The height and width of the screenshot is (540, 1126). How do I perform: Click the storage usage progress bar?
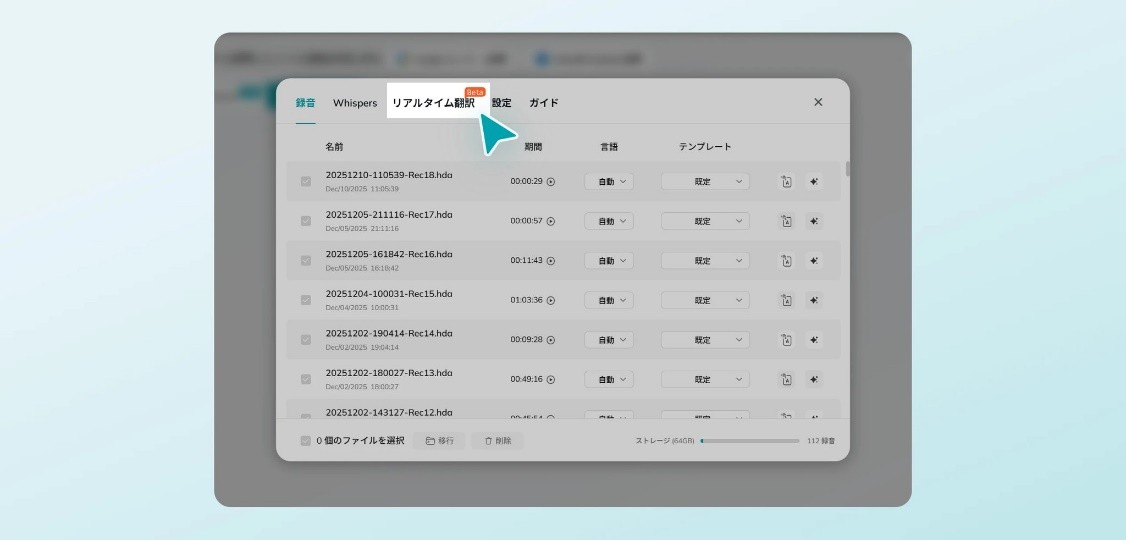click(x=749, y=441)
